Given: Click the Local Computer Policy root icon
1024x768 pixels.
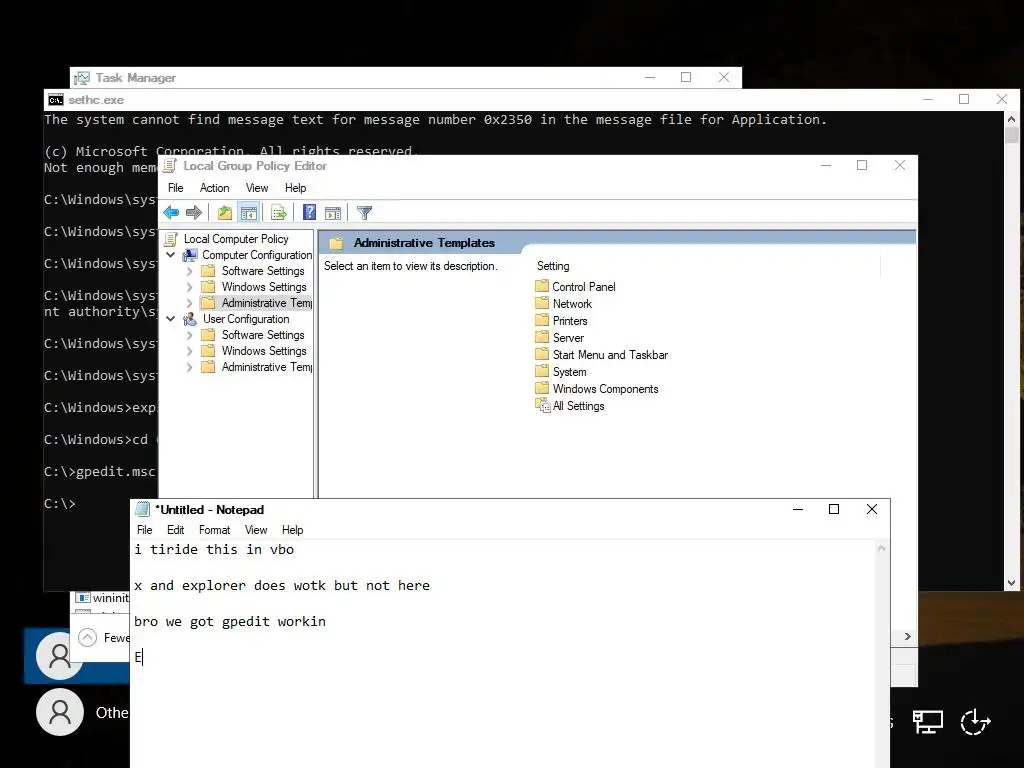Looking at the screenshot, I should (171, 239).
